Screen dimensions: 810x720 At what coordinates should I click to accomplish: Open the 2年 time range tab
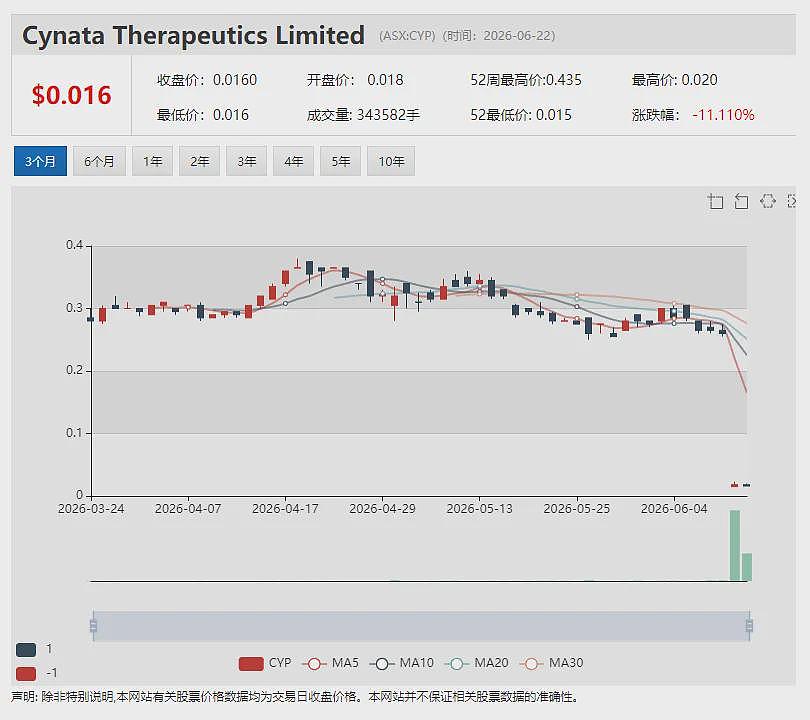[199, 161]
